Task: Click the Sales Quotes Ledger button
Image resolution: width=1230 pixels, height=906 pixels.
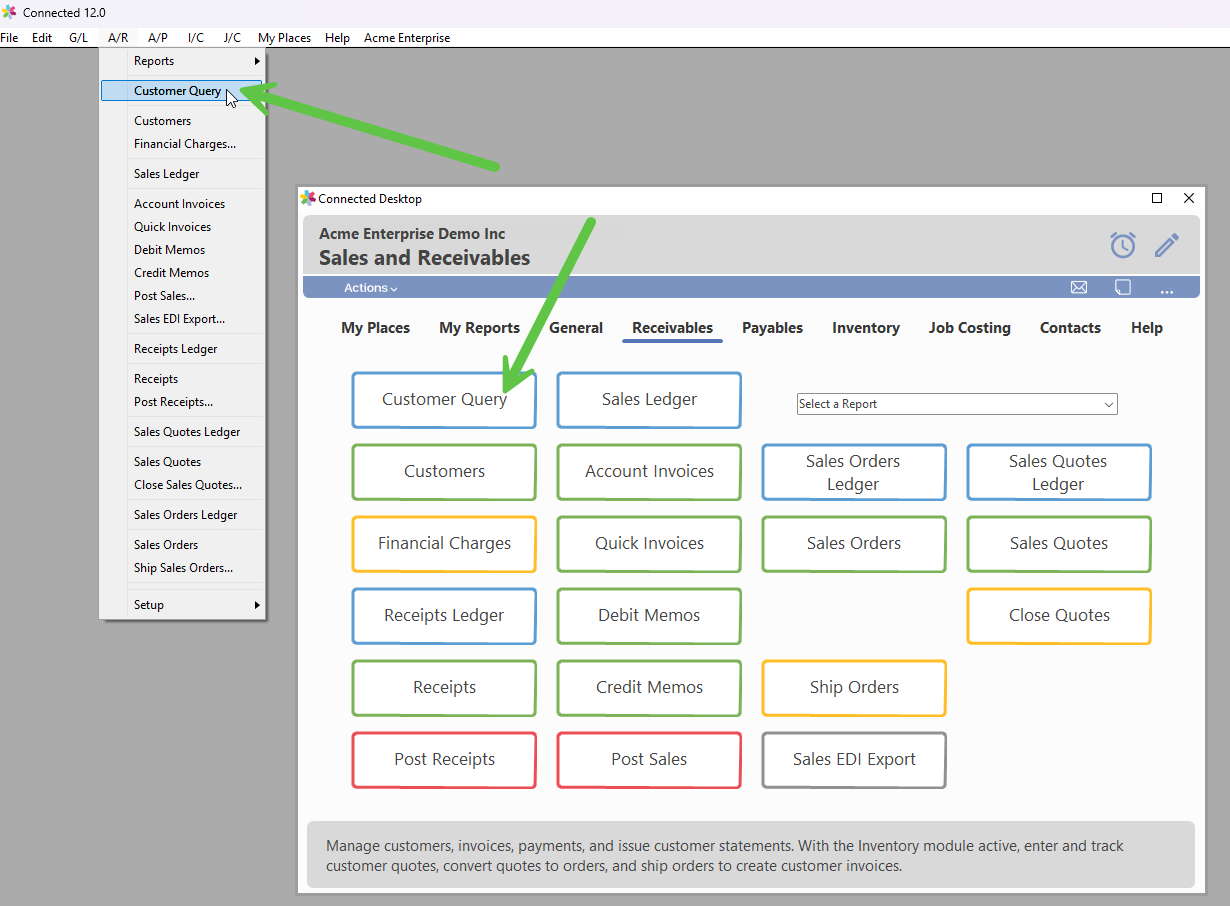Action: (x=1059, y=472)
